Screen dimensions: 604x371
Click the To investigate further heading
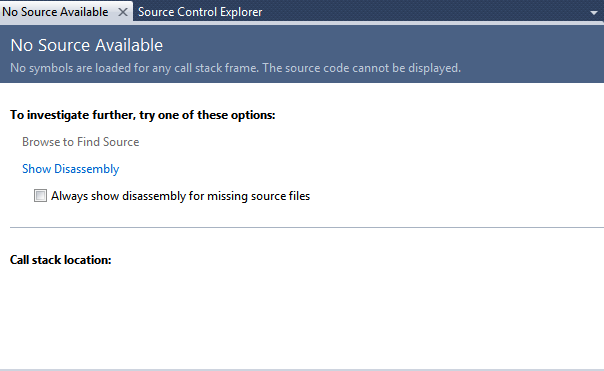click(143, 115)
